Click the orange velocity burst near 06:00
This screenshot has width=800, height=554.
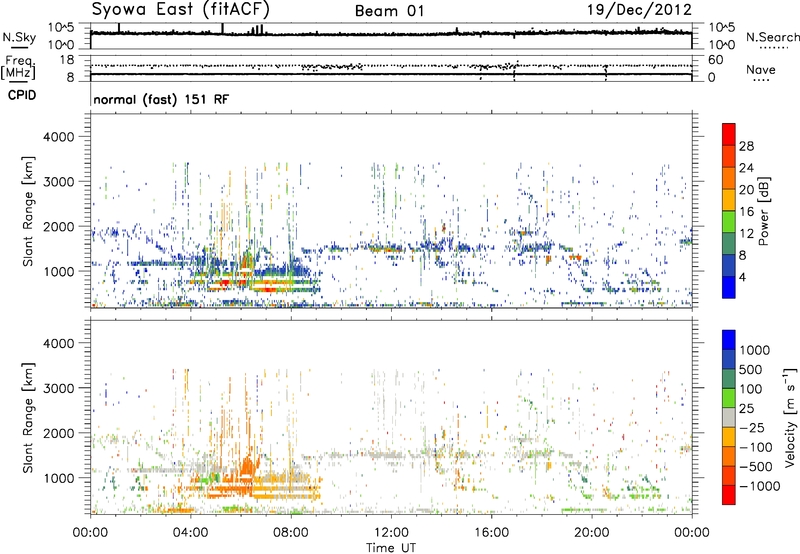pyautogui.click(x=248, y=467)
